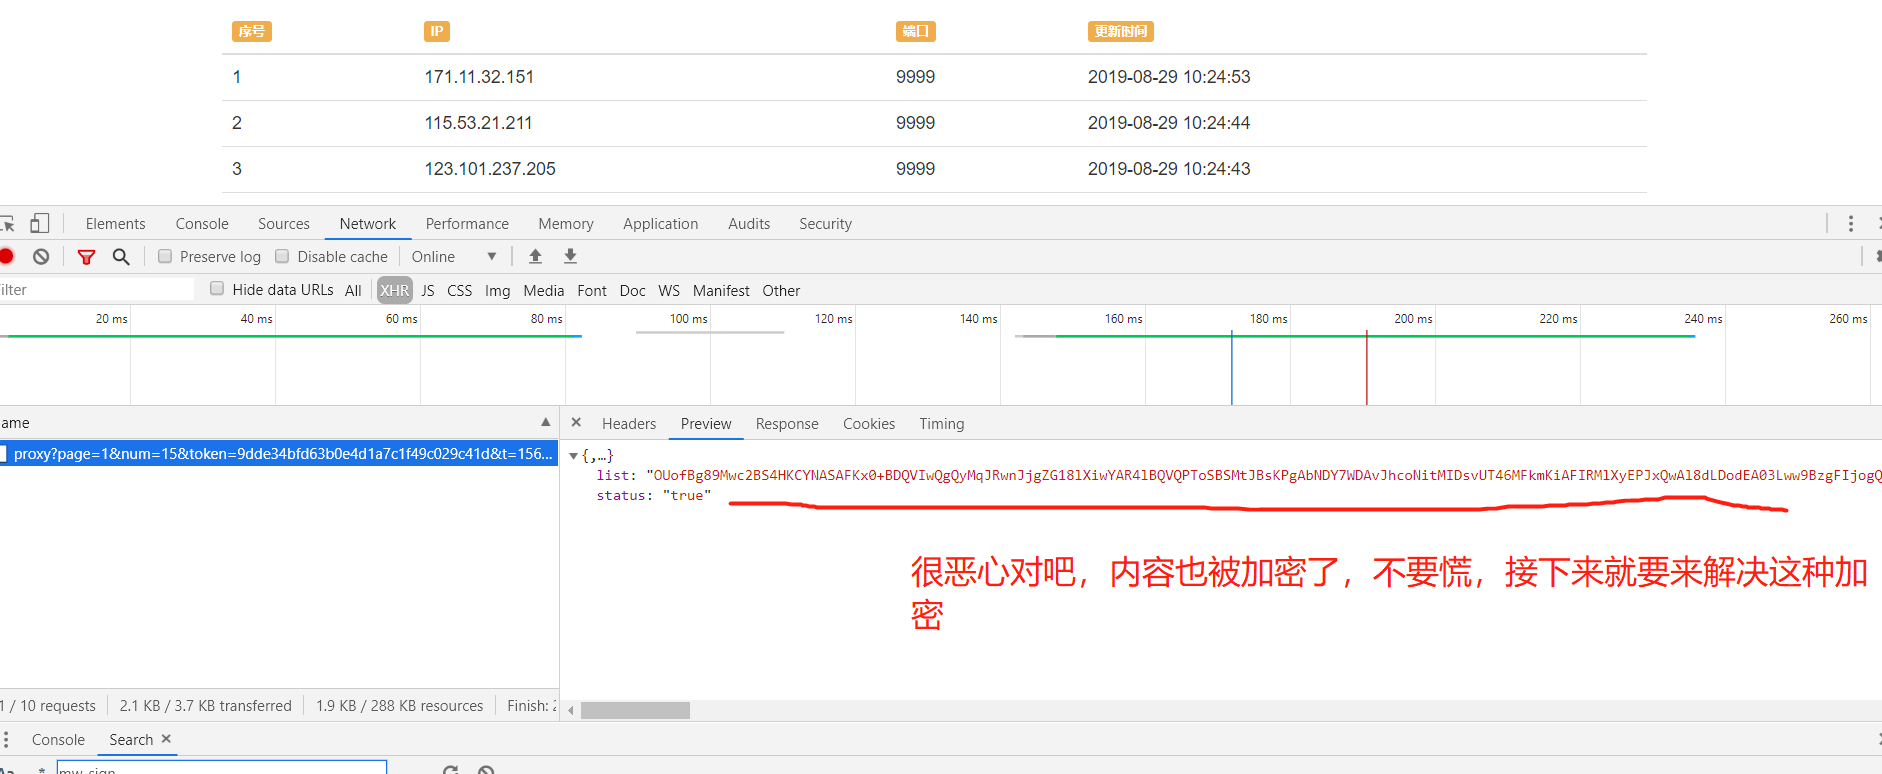This screenshot has width=1882, height=774.
Task: Open the Headers detail tab
Action: pos(629,424)
